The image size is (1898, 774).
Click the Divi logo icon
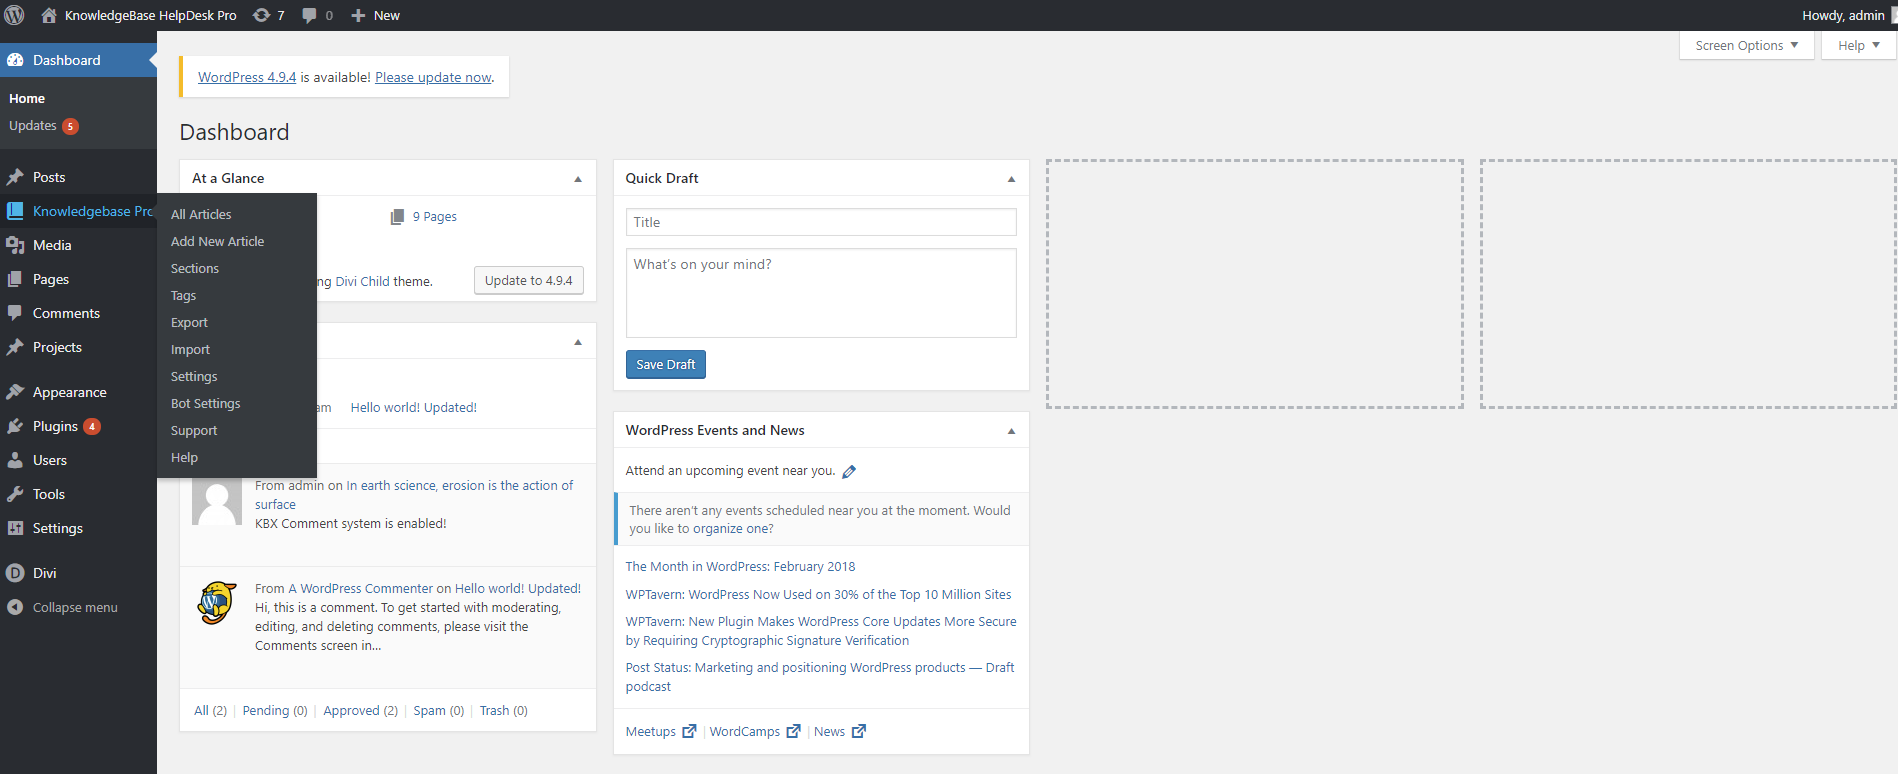click(15, 573)
